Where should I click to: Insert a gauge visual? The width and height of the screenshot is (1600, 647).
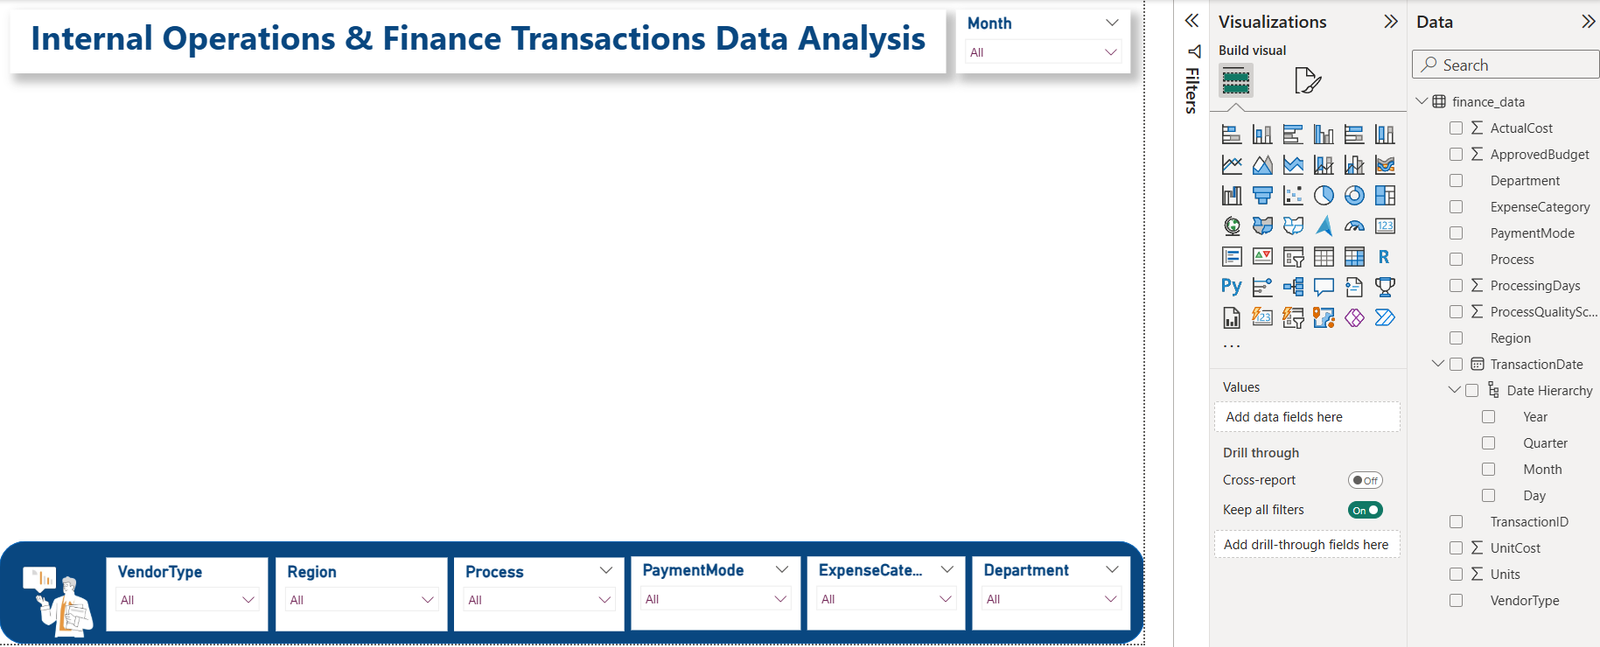[1354, 227]
